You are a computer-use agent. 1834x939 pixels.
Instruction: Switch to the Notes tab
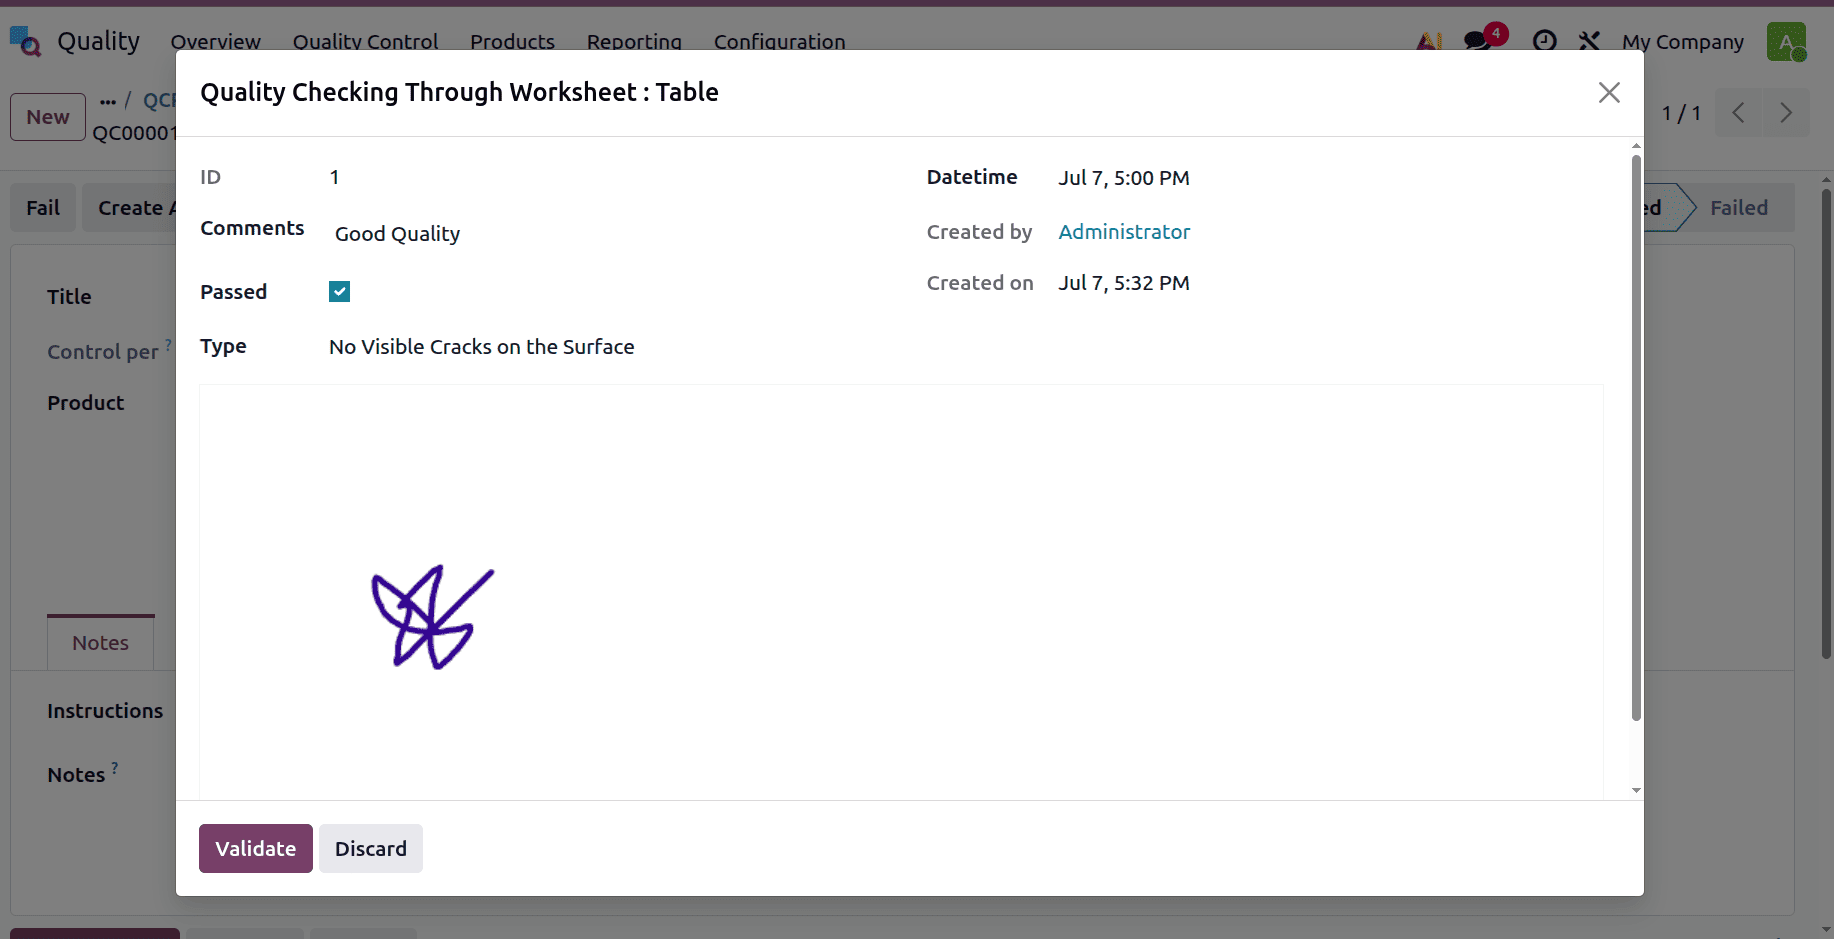pos(100,643)
